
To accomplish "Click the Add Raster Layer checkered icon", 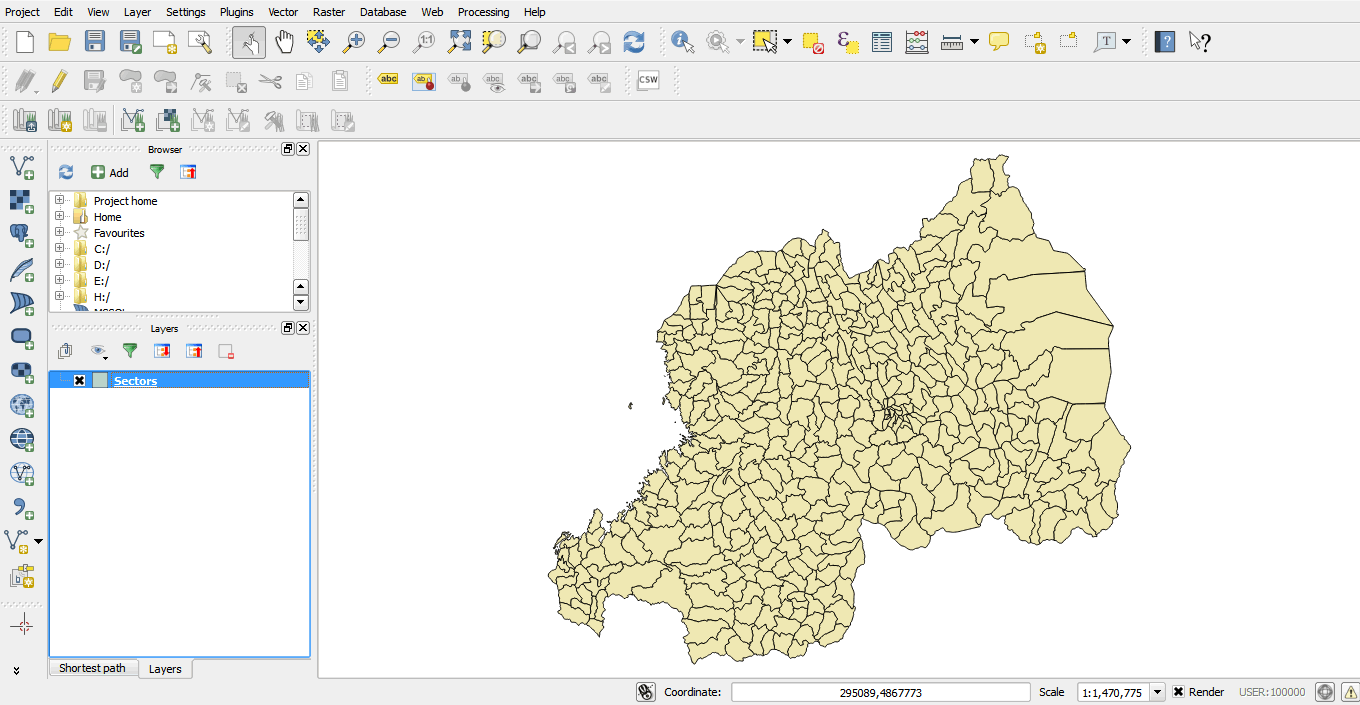I will (x=22, y=202).
